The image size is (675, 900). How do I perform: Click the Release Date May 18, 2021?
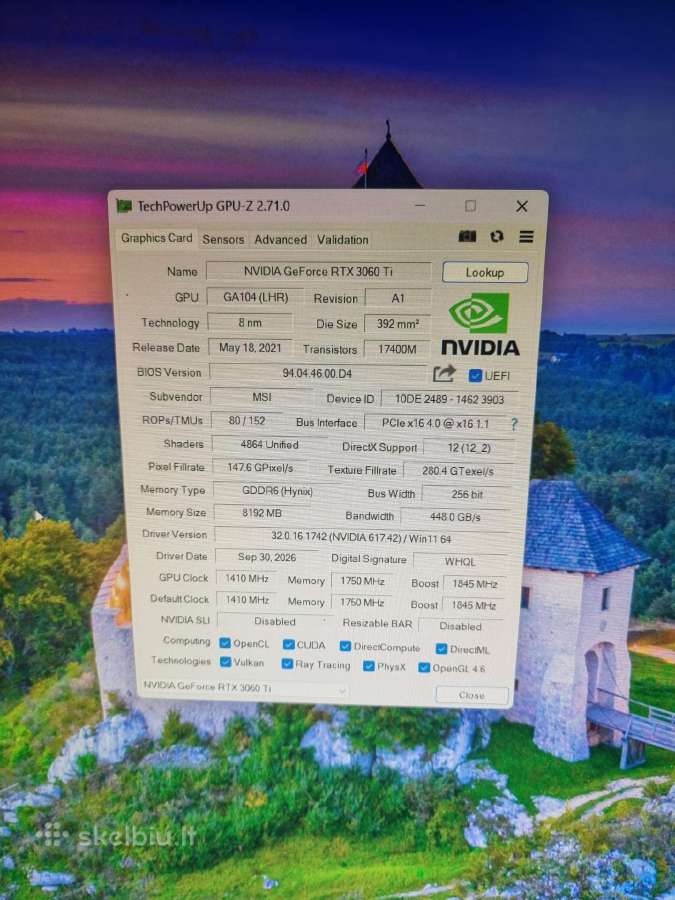pyautogui.click(x=250, y=348)
